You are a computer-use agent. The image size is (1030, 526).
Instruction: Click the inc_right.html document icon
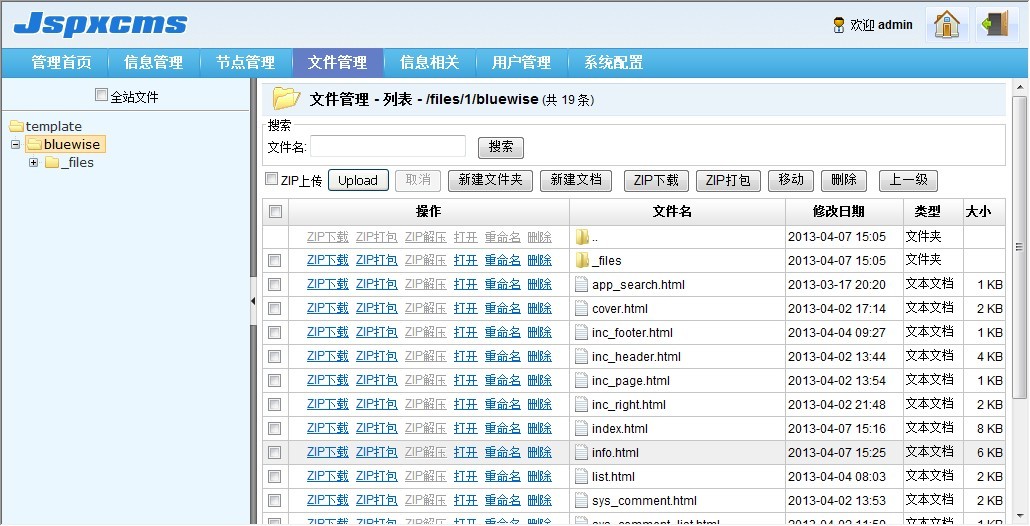(581, 405)
